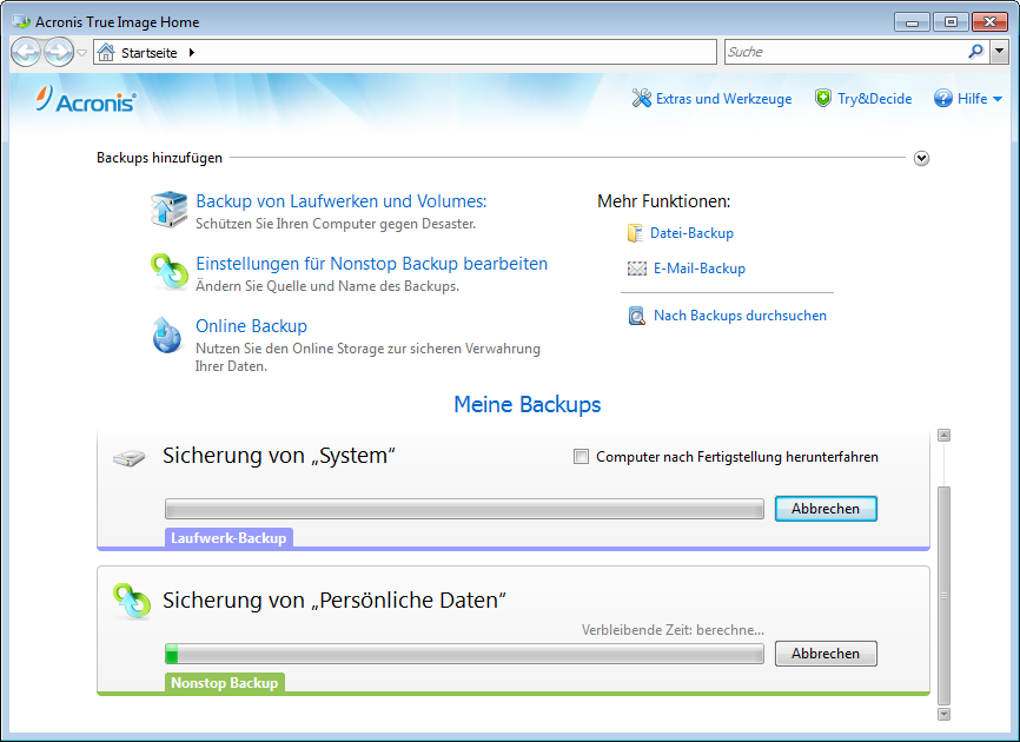Open Einstellungen für Nonstop Backup bearbeiten
This screenshot has height=742, width=1020.
point(371,264)
